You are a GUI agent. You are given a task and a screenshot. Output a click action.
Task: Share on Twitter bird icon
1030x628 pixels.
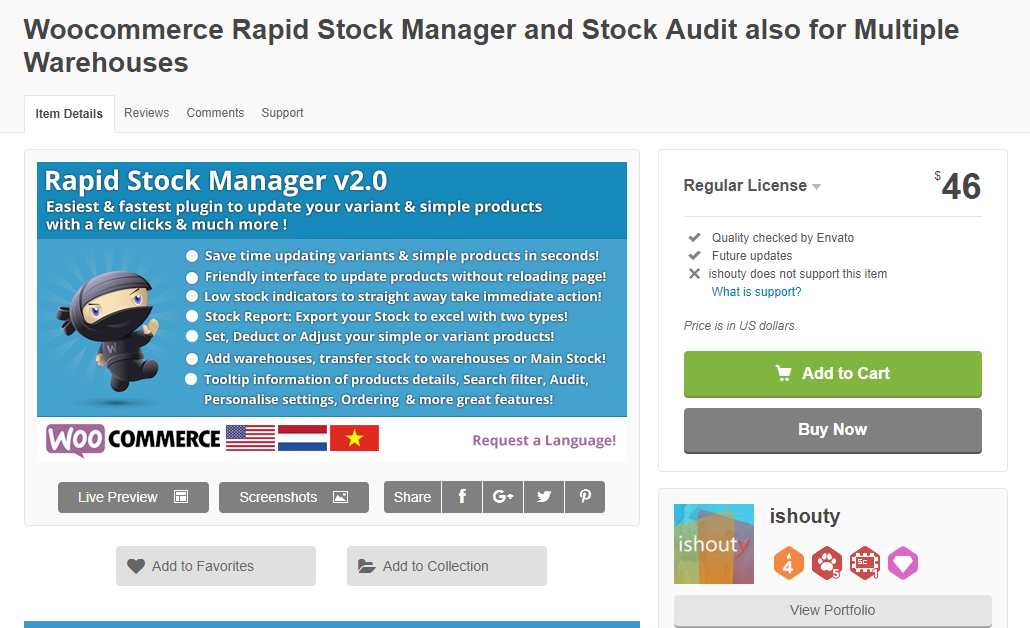click(543, 497)
